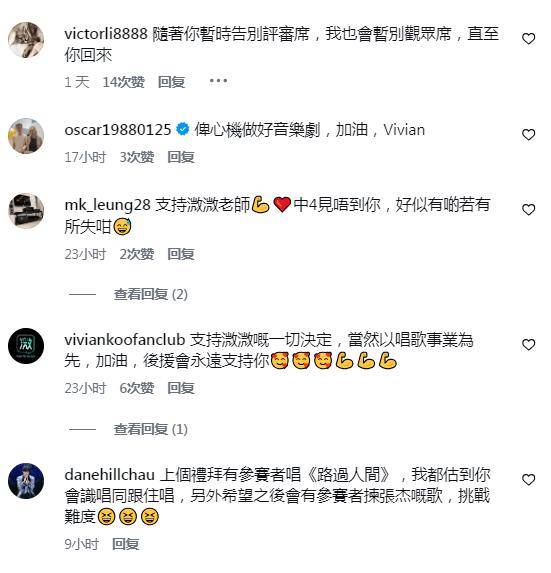Viewport: 551px width, 573px height.
Task: Tap the heart next to danehillchau's comment
Action: point(528,480)
